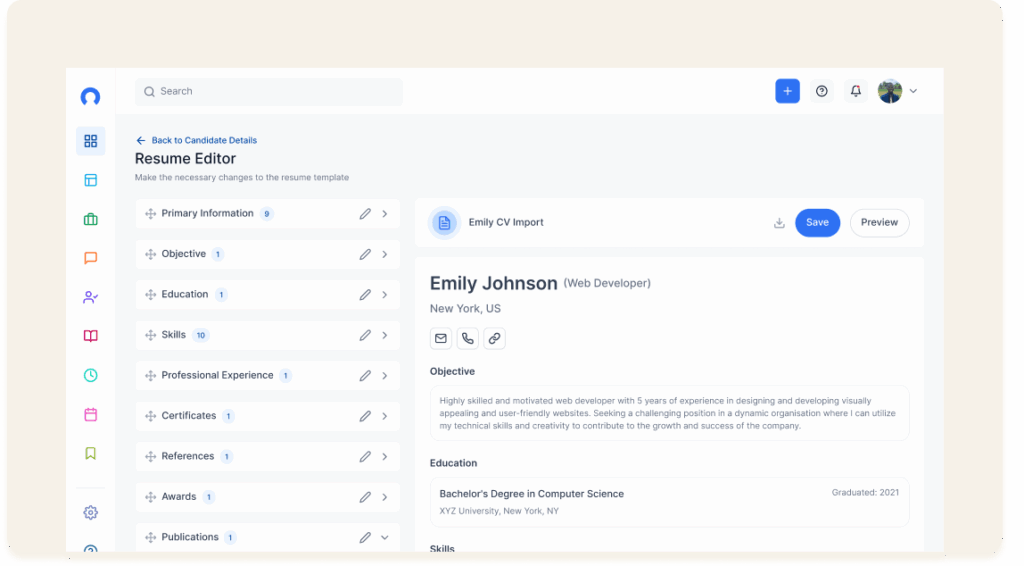1024x566 pixels.
Task: Select the Certificates section row
Action: coord(268,416)
